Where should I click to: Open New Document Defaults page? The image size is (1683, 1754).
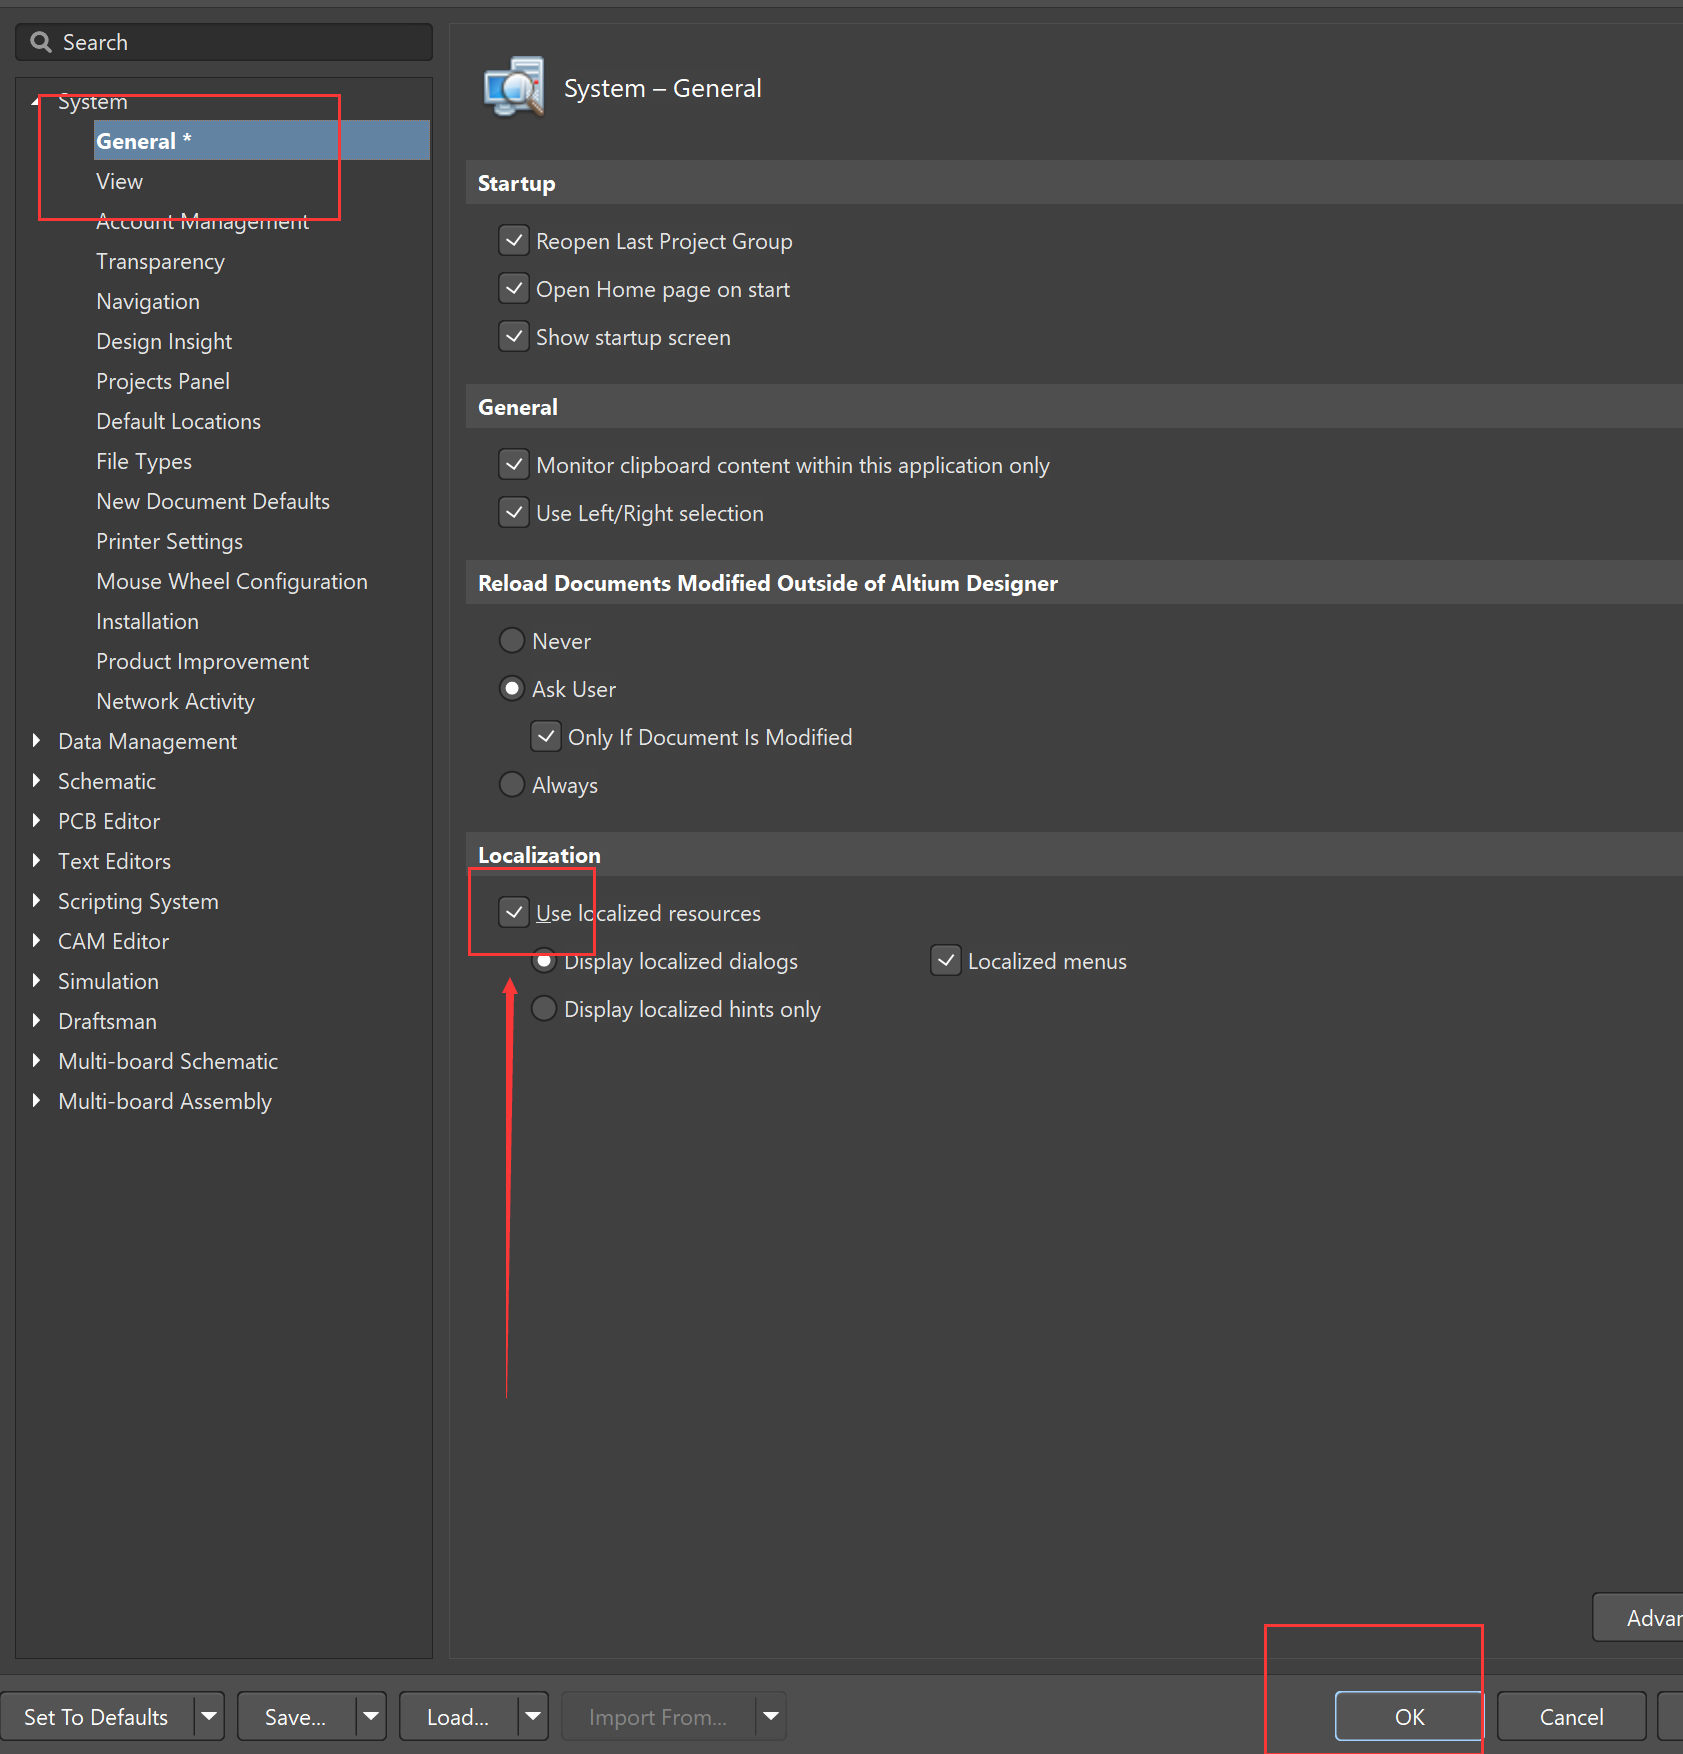[213, 501]
